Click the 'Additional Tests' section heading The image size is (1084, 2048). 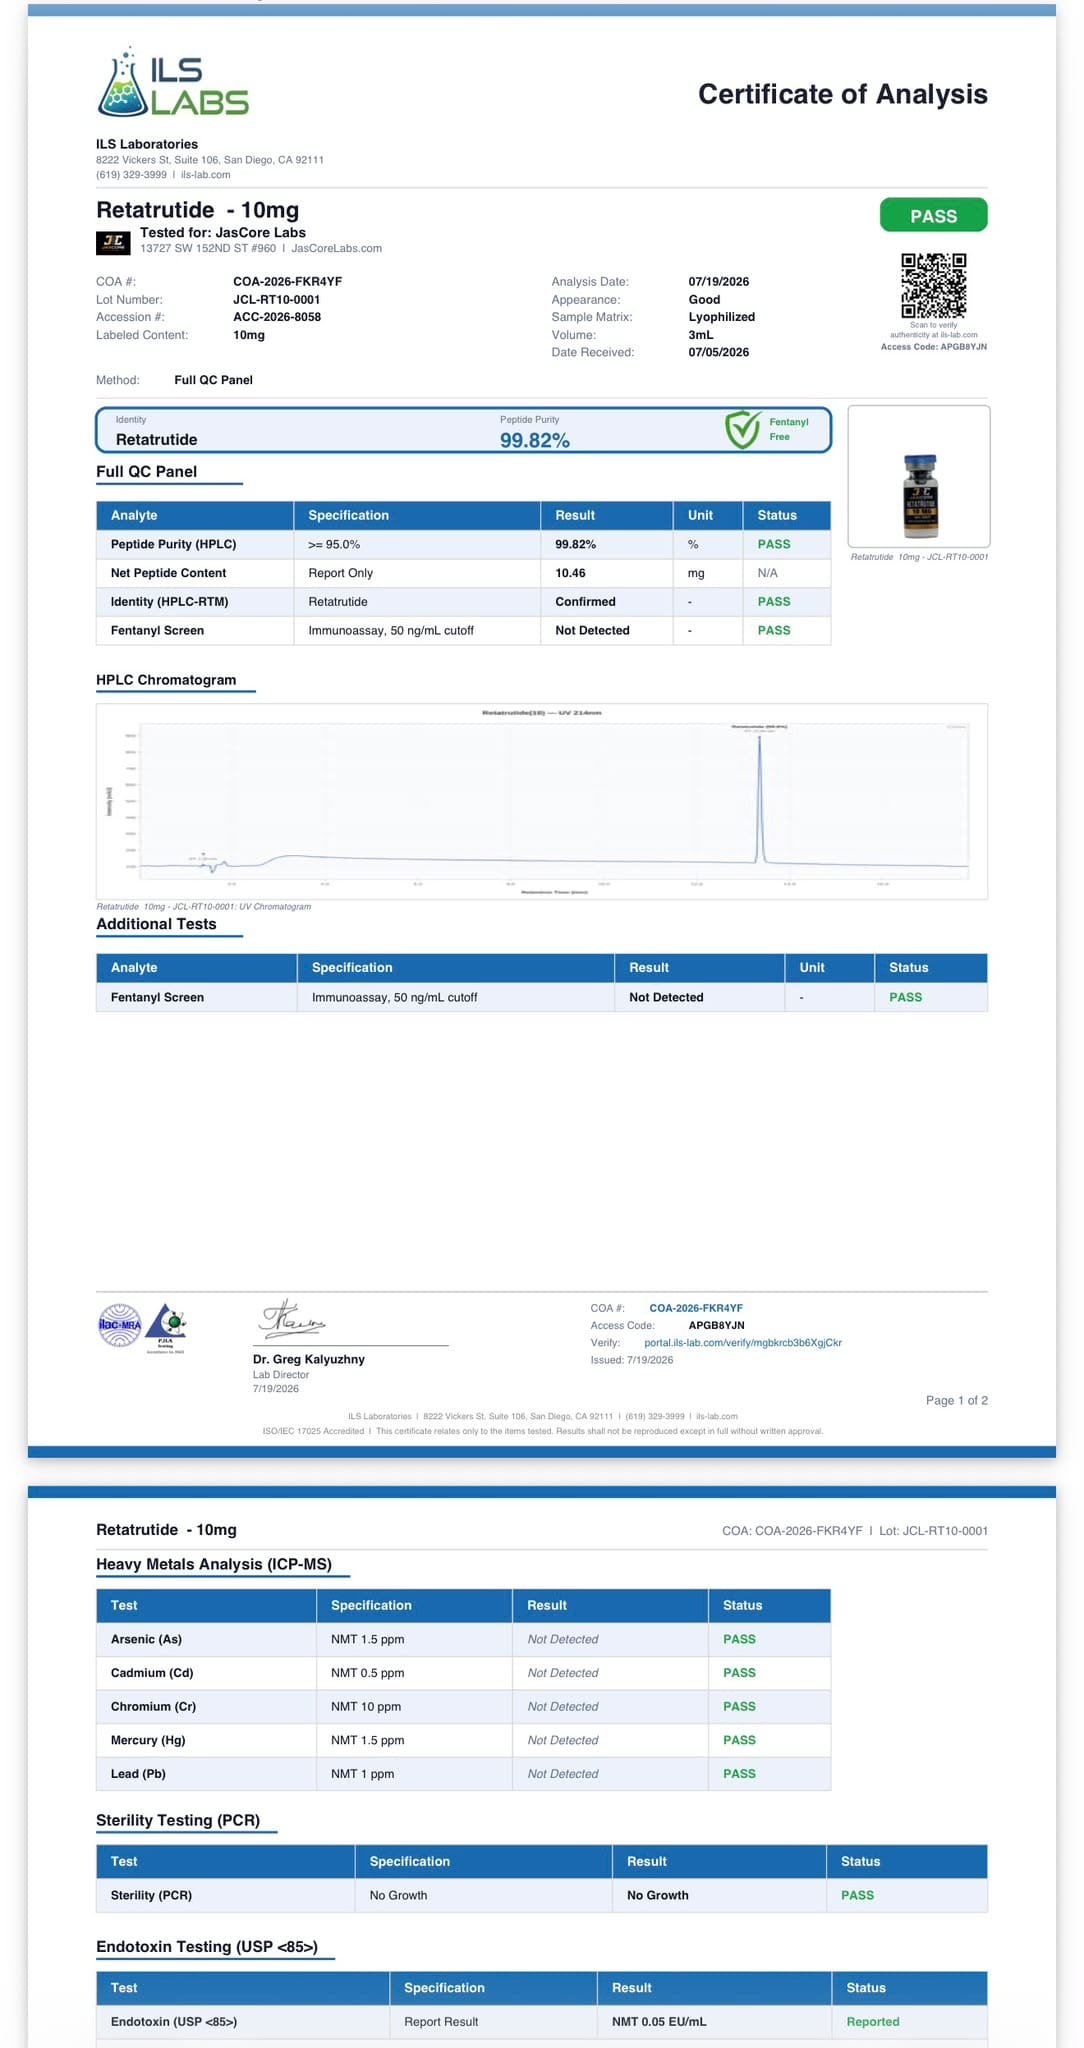[x=156, y=924]
